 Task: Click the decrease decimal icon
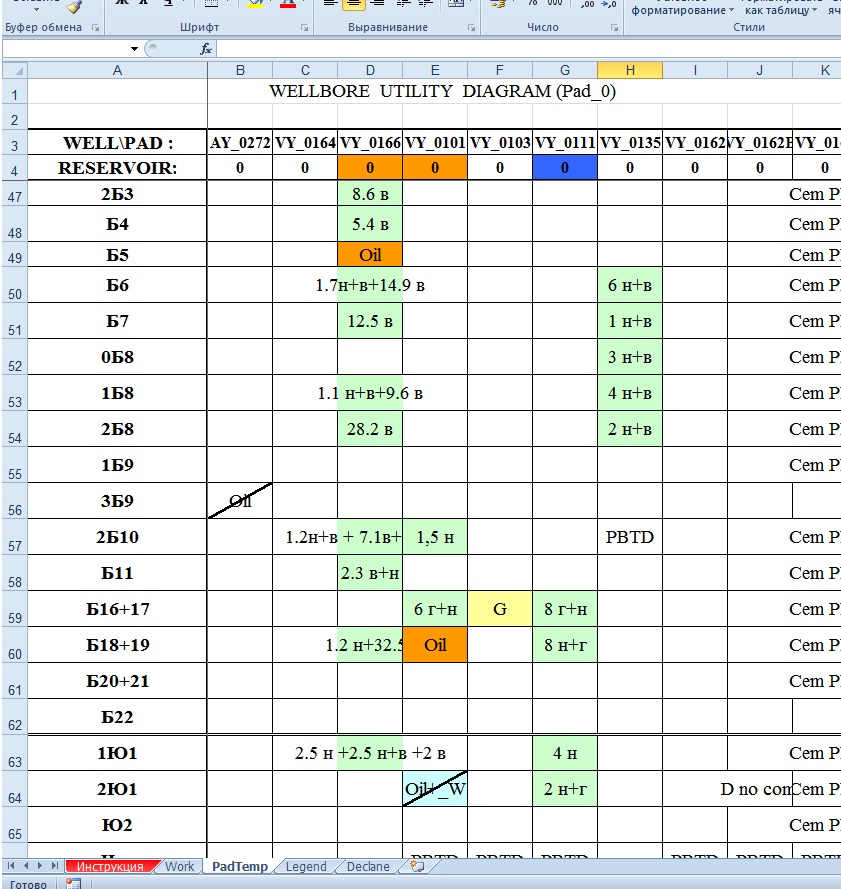(x=609, y=5)
